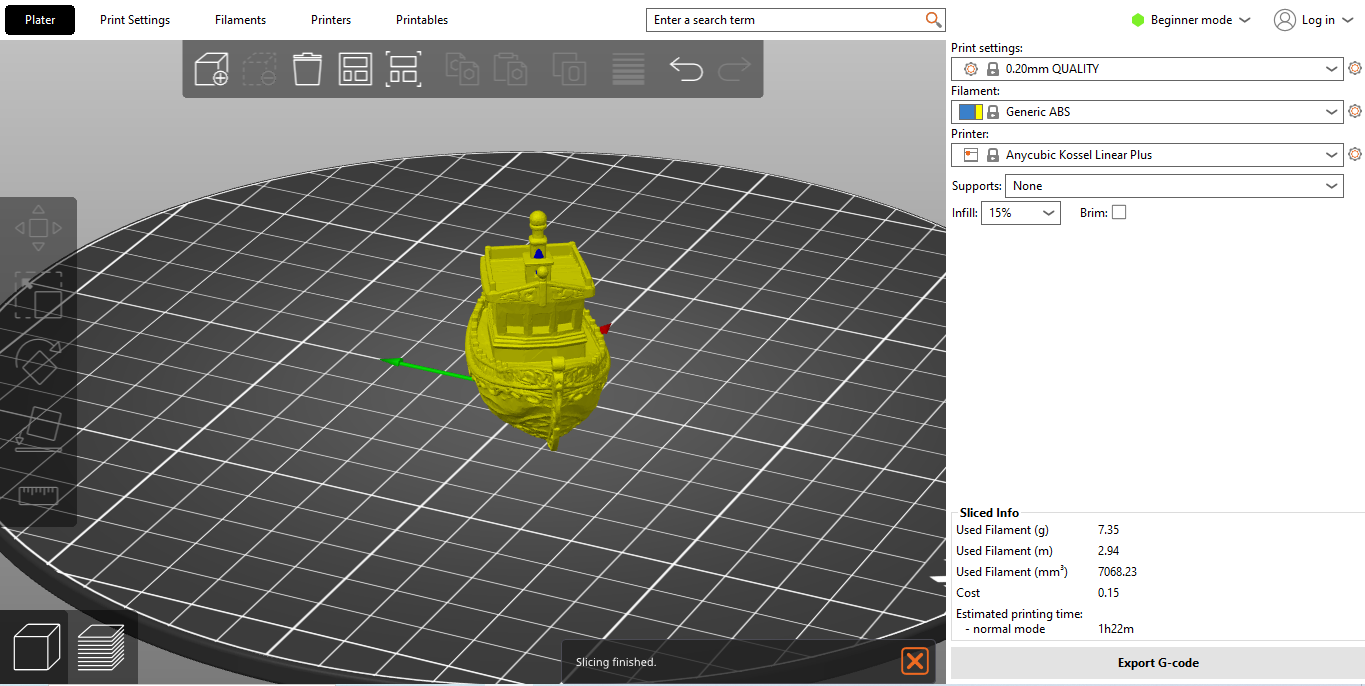1365x686 pixels.
Task: Open the Filaments tab
Action: pyautogui.click(x=240, y=20)
